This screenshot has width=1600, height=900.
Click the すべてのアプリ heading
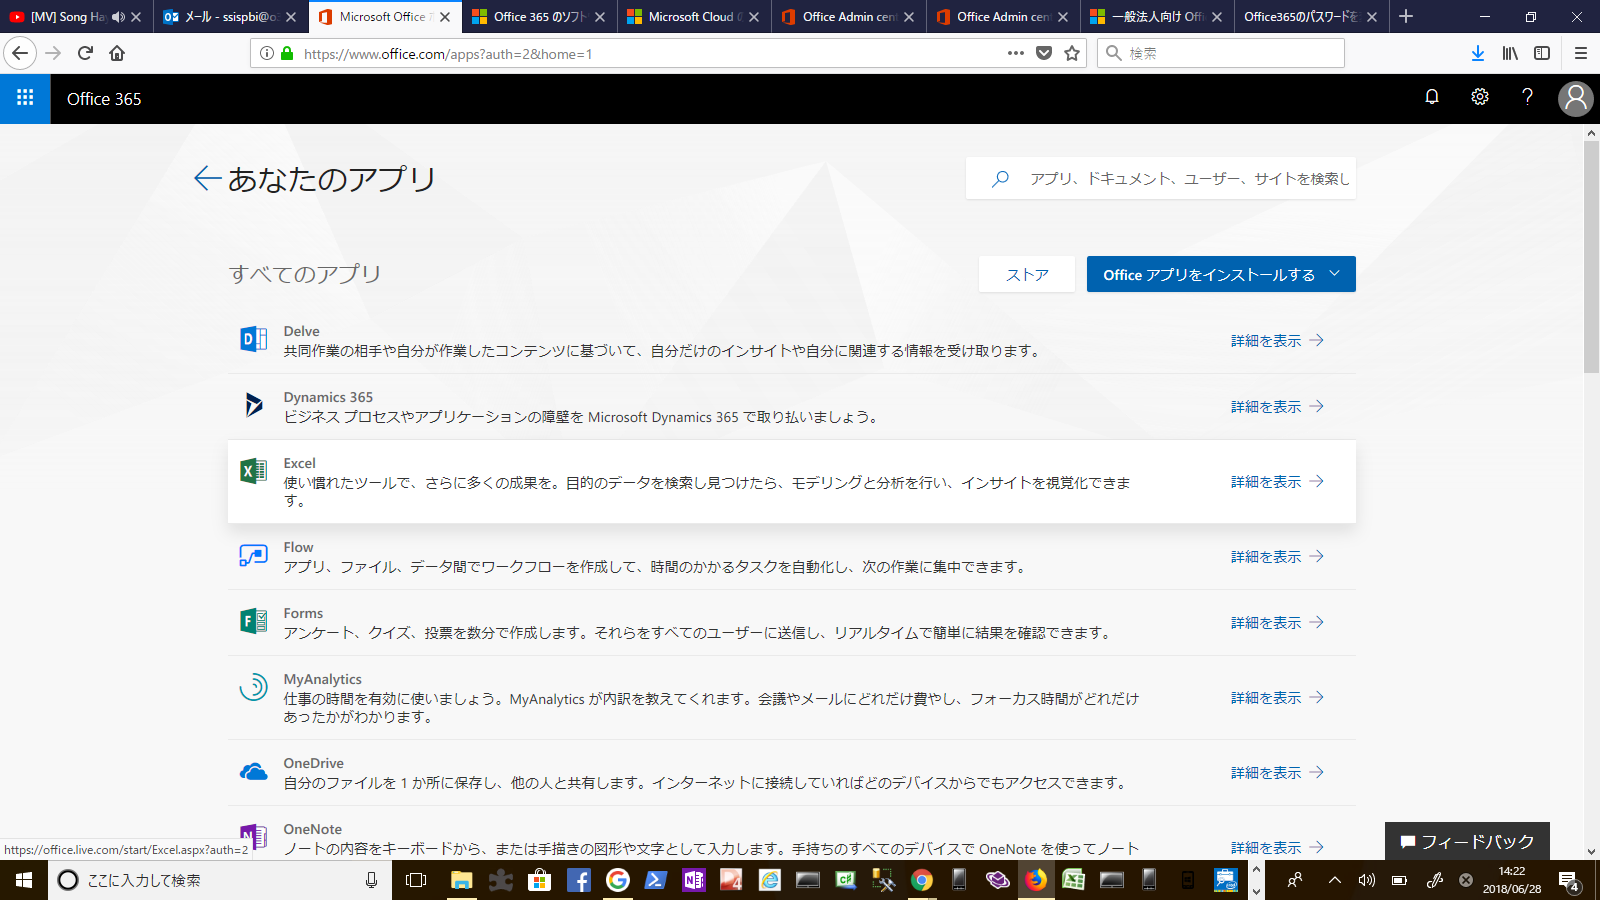click(305, 274)
